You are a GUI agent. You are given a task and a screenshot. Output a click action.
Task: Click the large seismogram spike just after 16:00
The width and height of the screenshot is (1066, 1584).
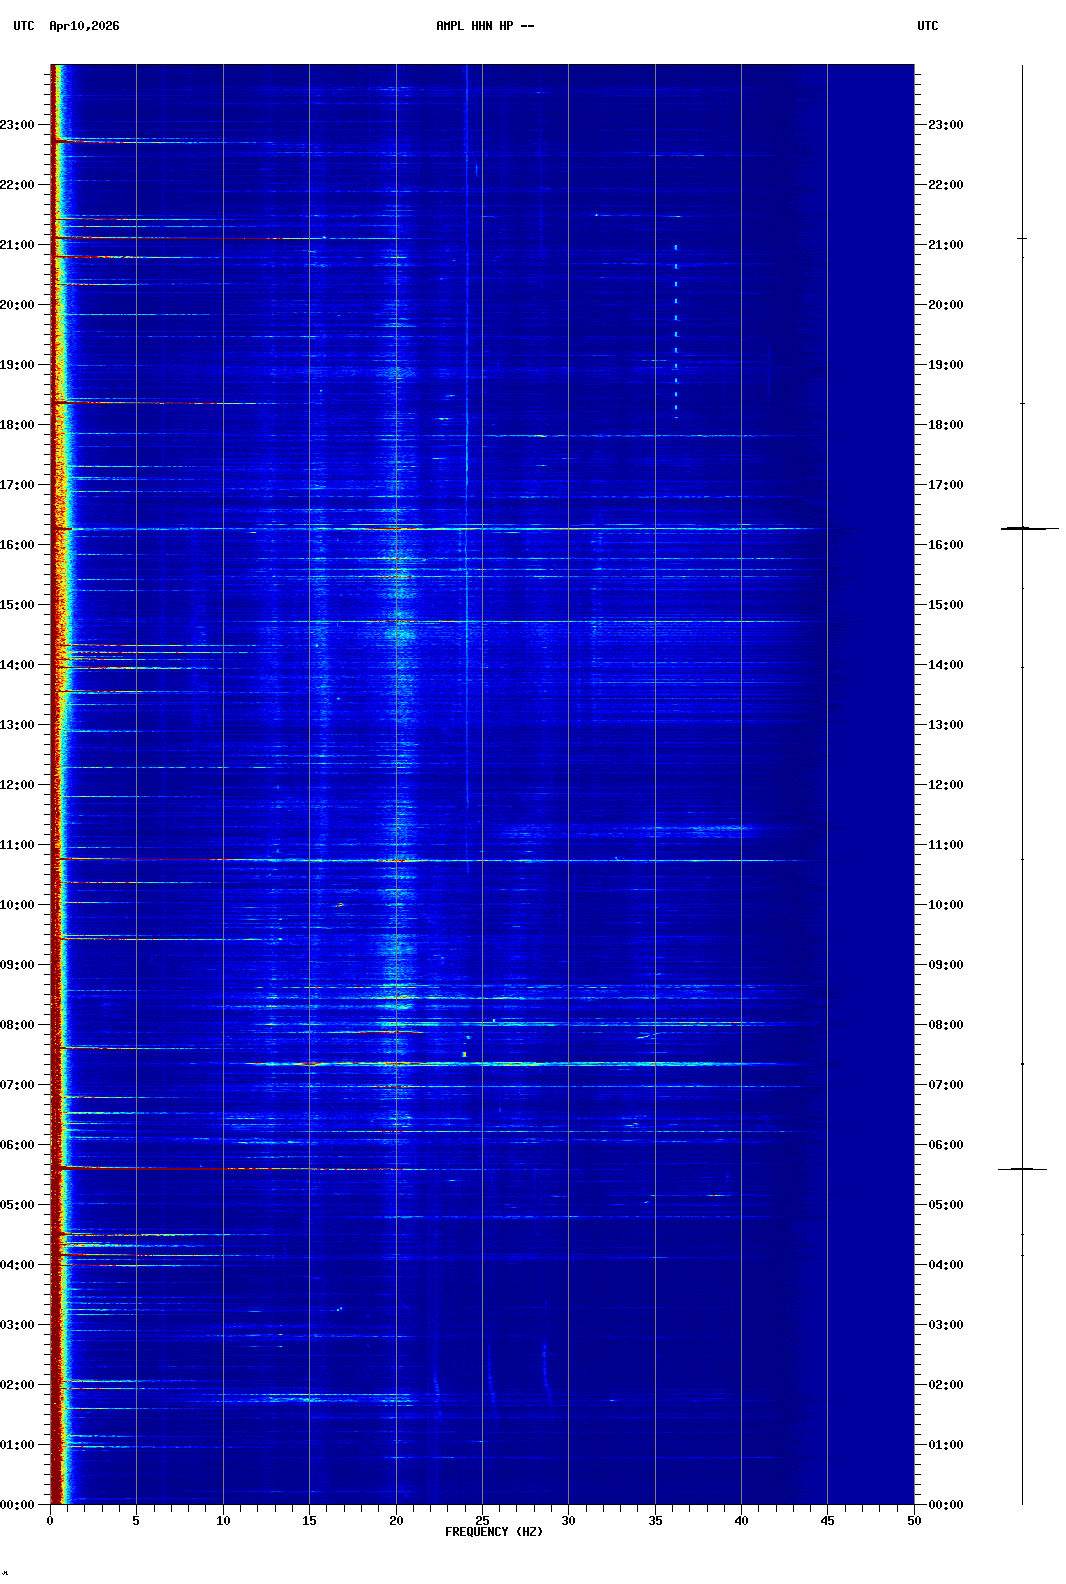(x=1028, y=528)
